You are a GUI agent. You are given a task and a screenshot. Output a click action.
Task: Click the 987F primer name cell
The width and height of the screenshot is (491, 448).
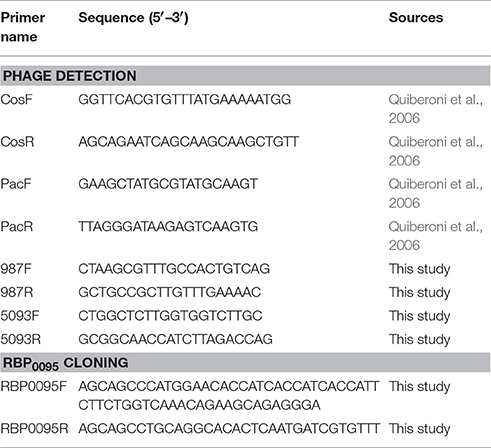[16, 269]
